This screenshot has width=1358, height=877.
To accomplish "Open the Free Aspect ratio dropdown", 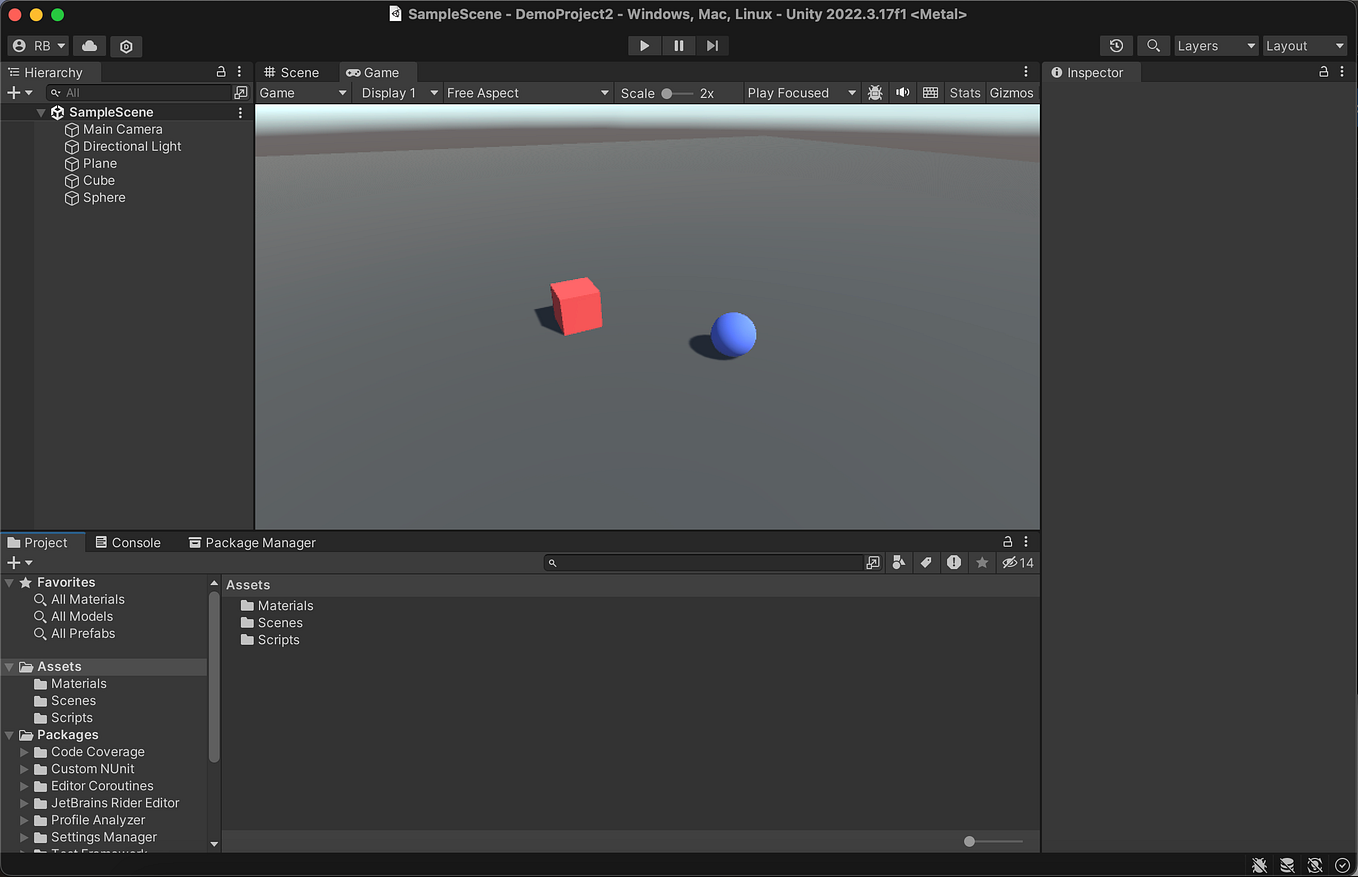I will 527,92.
